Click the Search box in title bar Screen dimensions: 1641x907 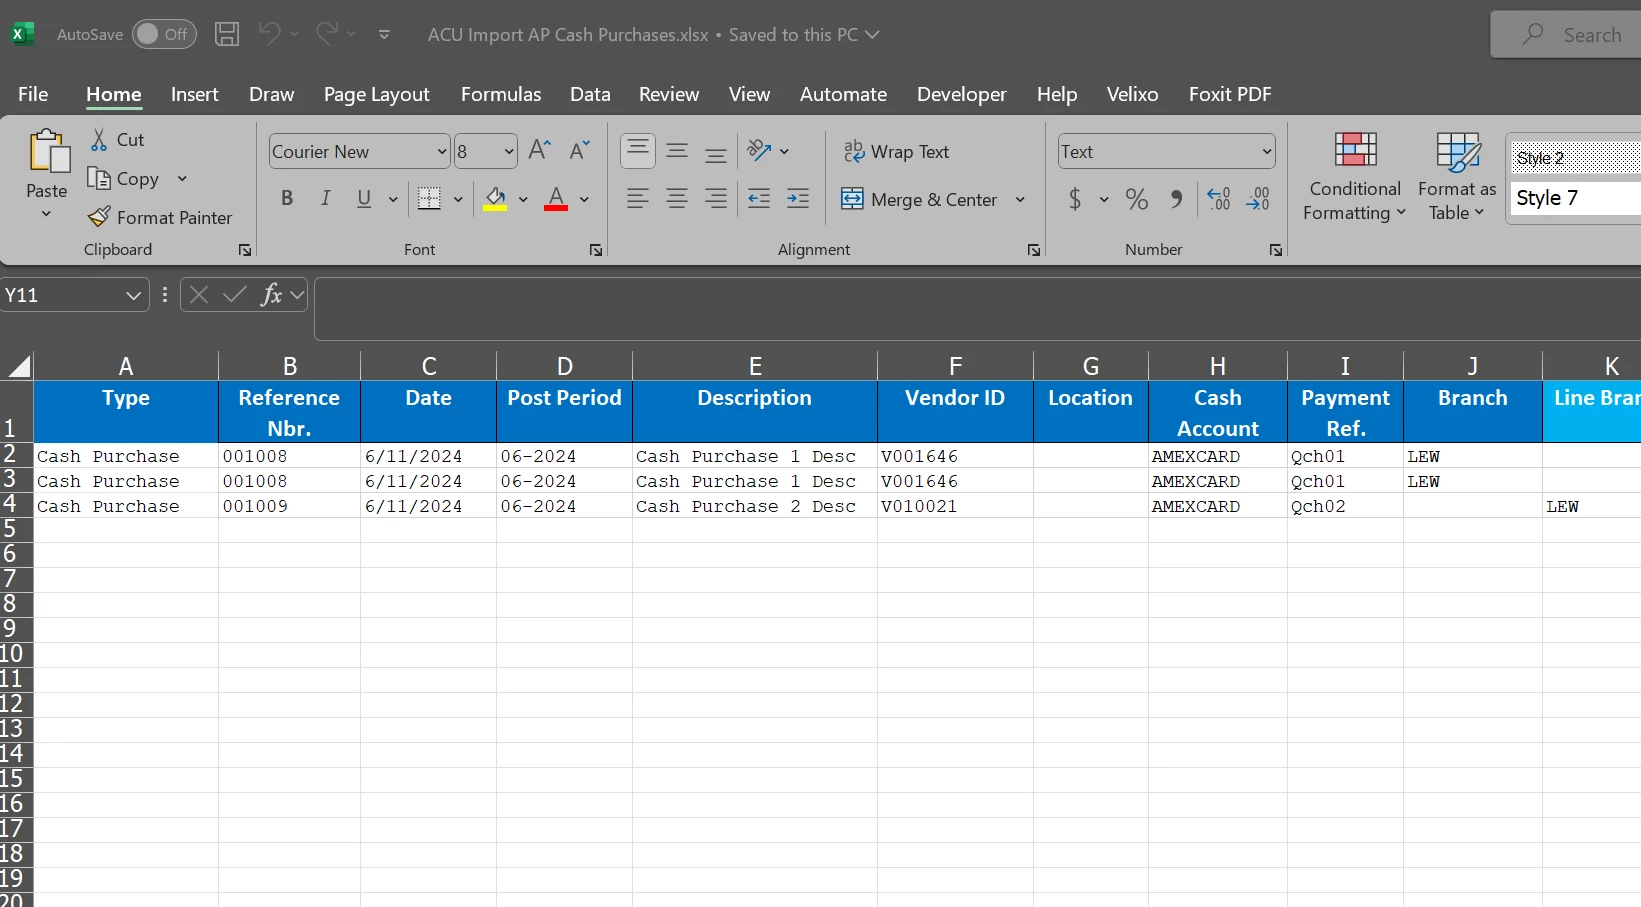point(1565,34)
